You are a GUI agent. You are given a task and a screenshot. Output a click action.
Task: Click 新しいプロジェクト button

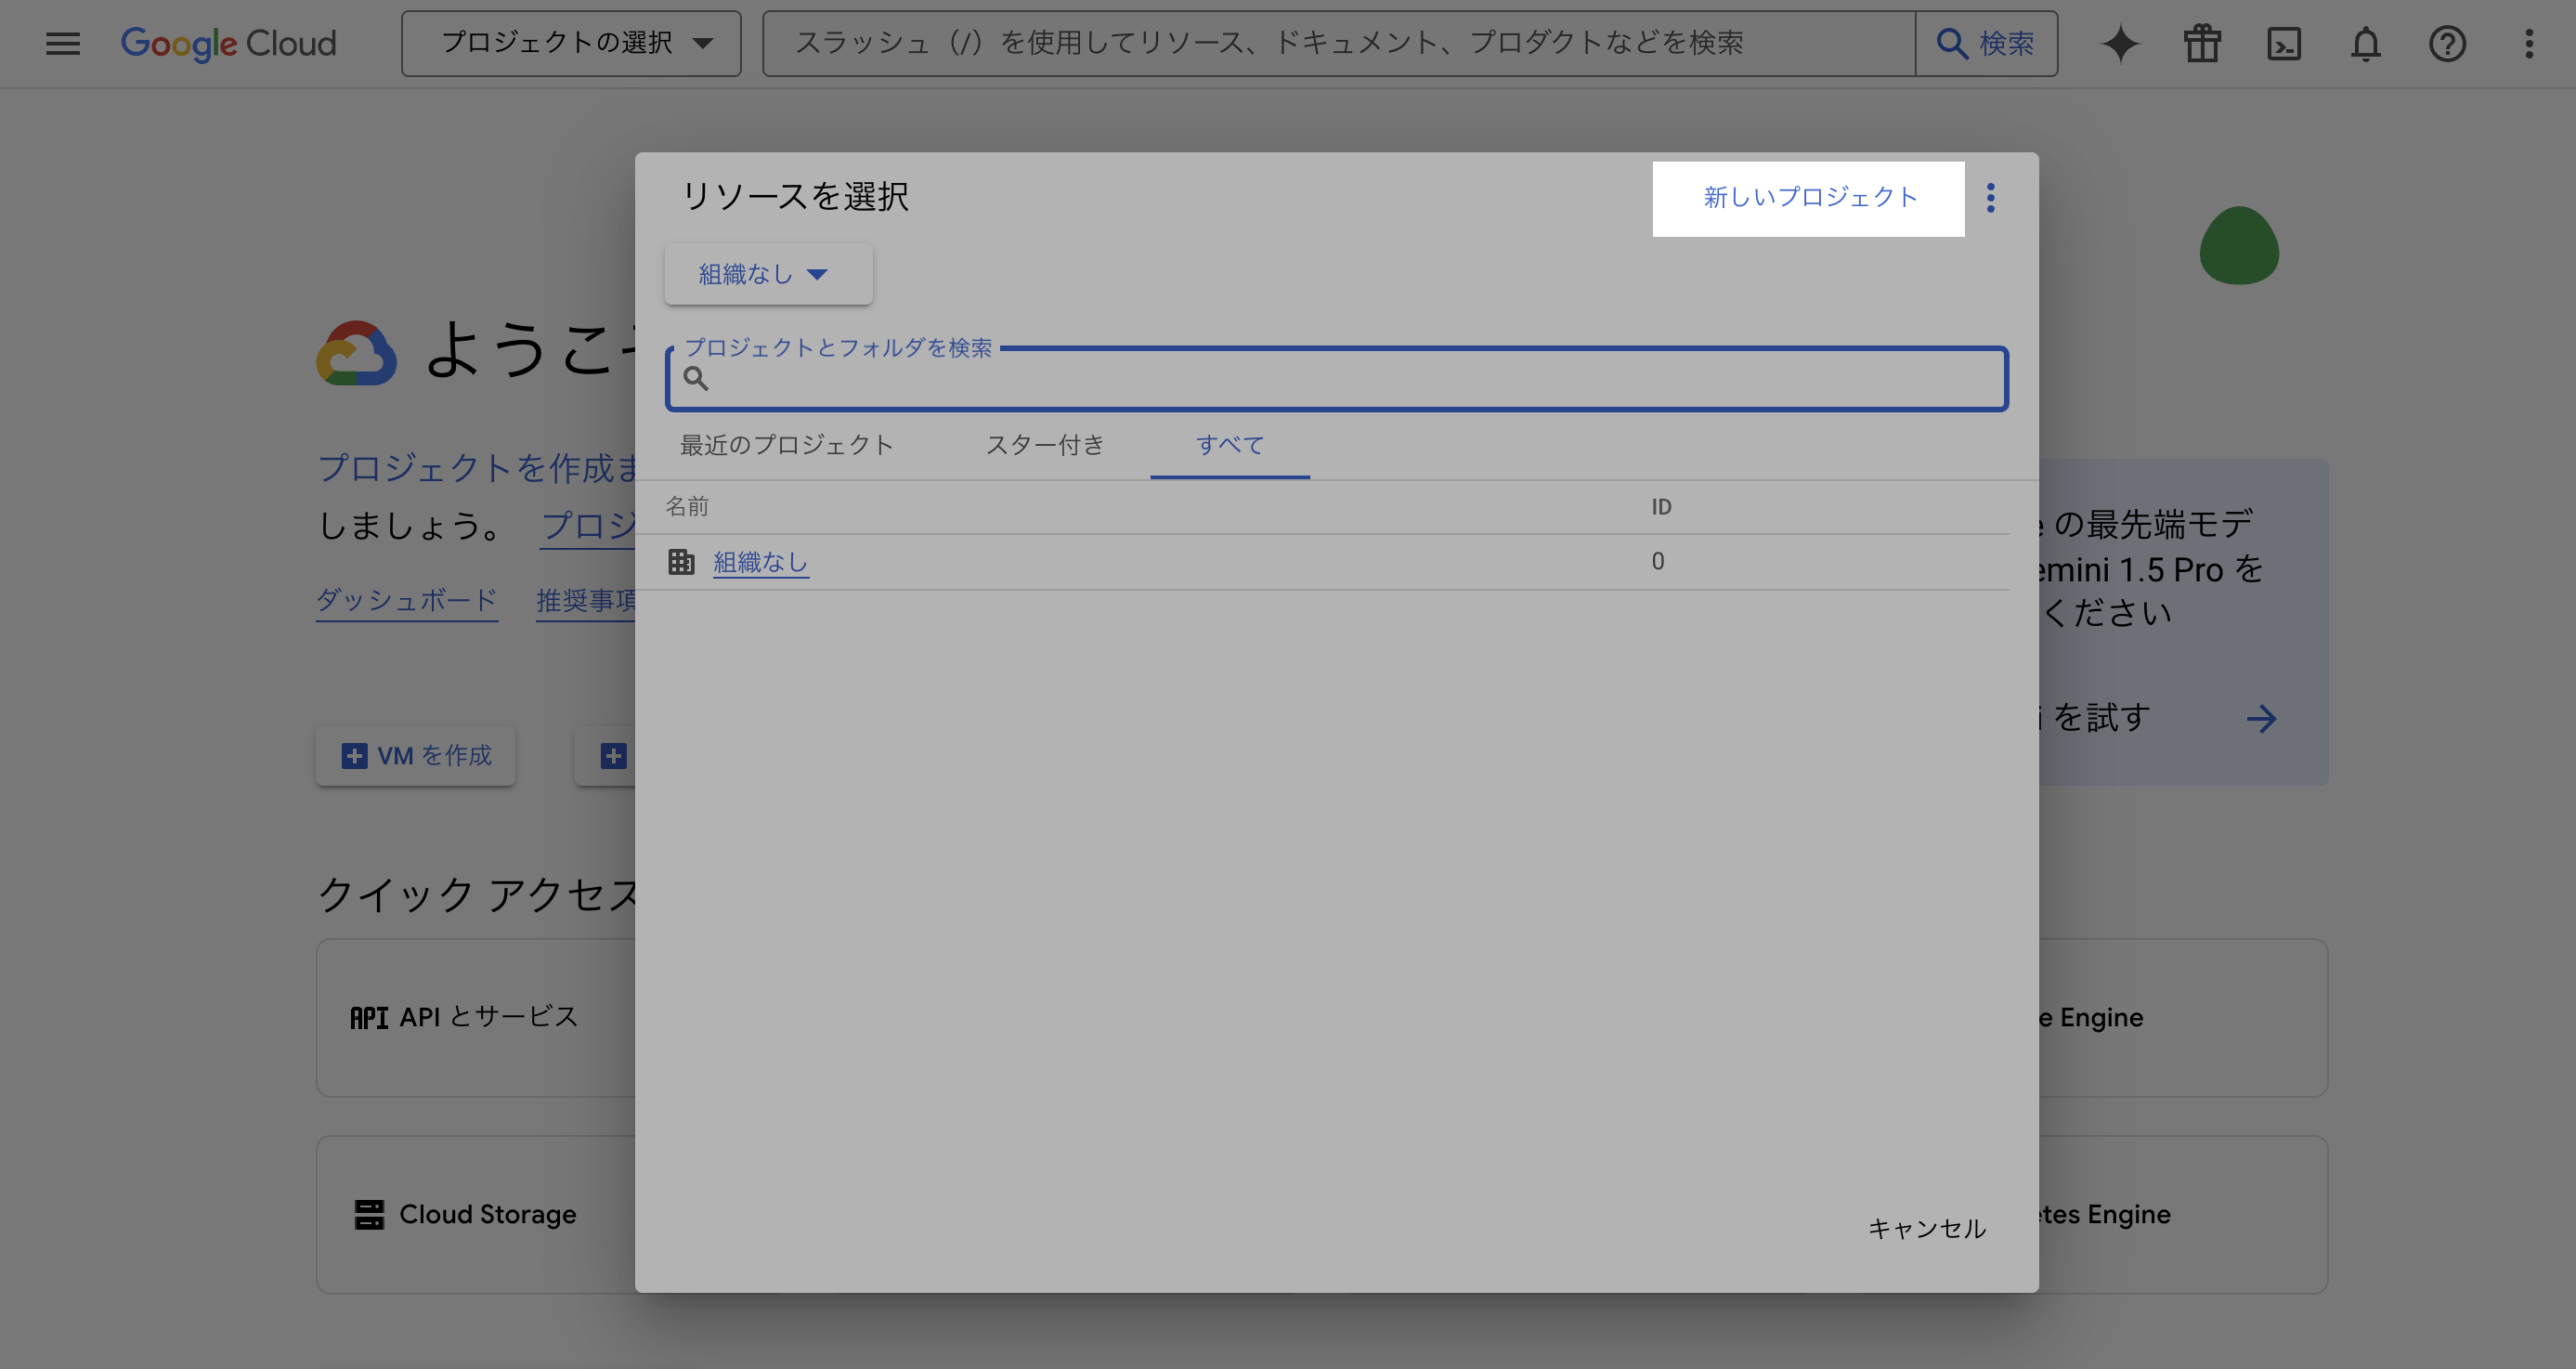1808,198
